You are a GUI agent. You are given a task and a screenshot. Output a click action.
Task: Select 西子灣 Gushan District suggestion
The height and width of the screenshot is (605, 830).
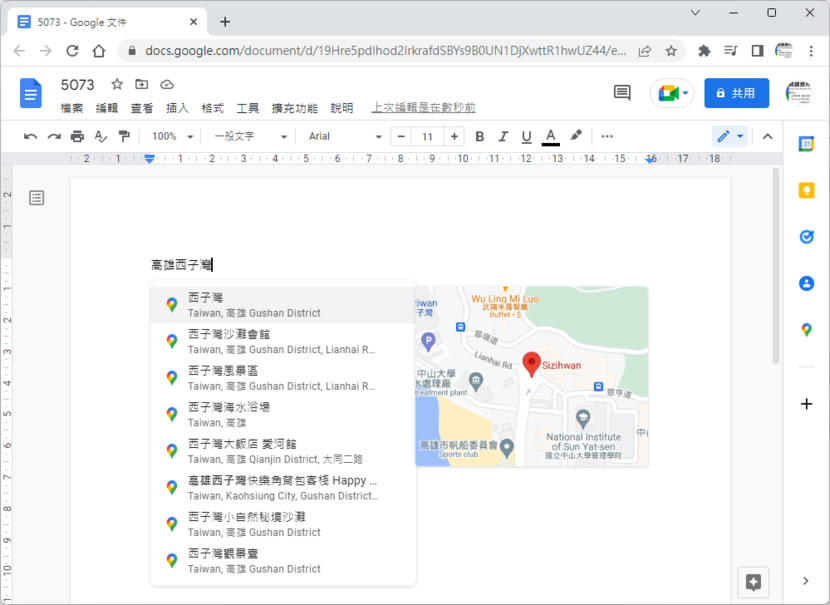tap(283, 305)
